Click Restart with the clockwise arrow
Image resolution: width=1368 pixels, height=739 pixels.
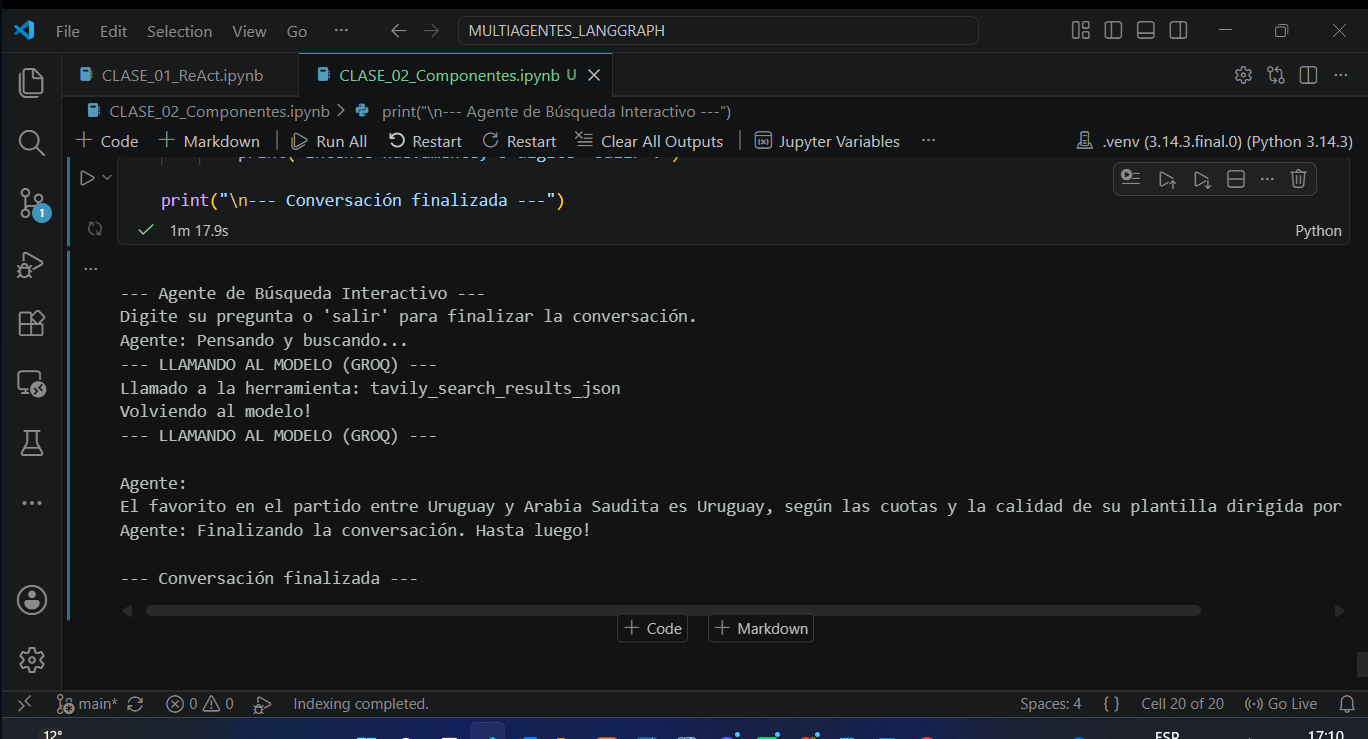pyautogui.click(x=519, y=141)
